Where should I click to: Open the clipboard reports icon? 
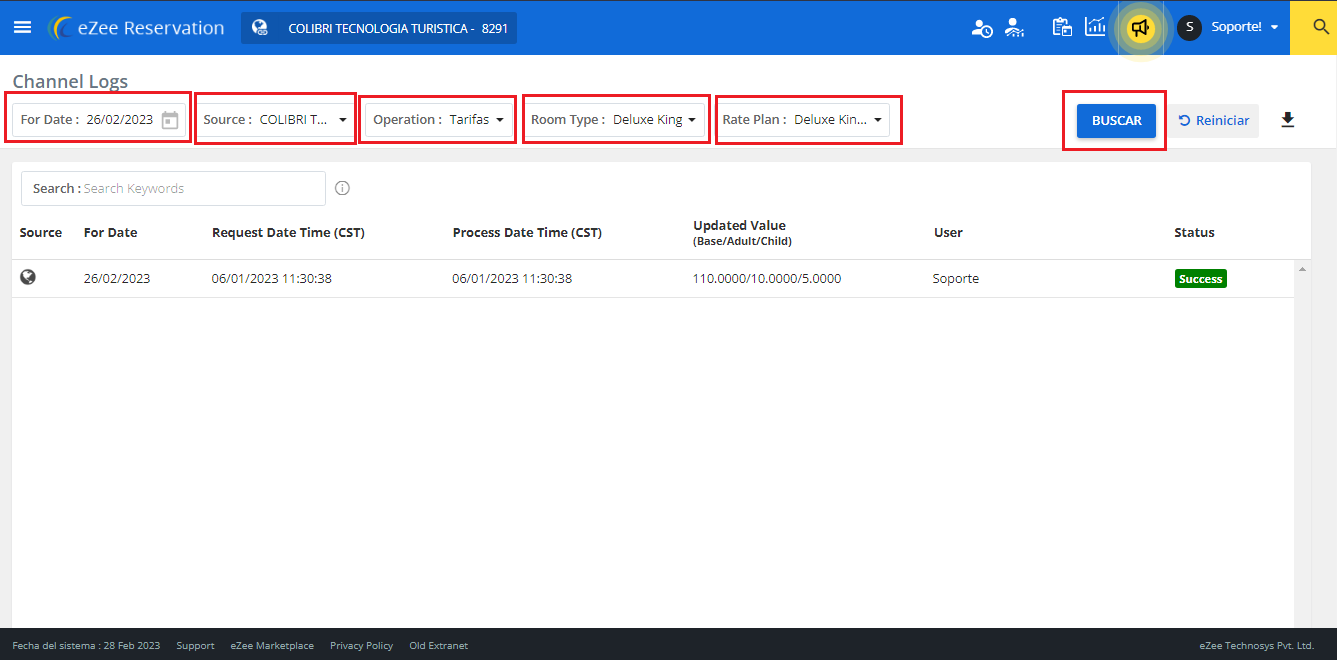point(1062,27)
